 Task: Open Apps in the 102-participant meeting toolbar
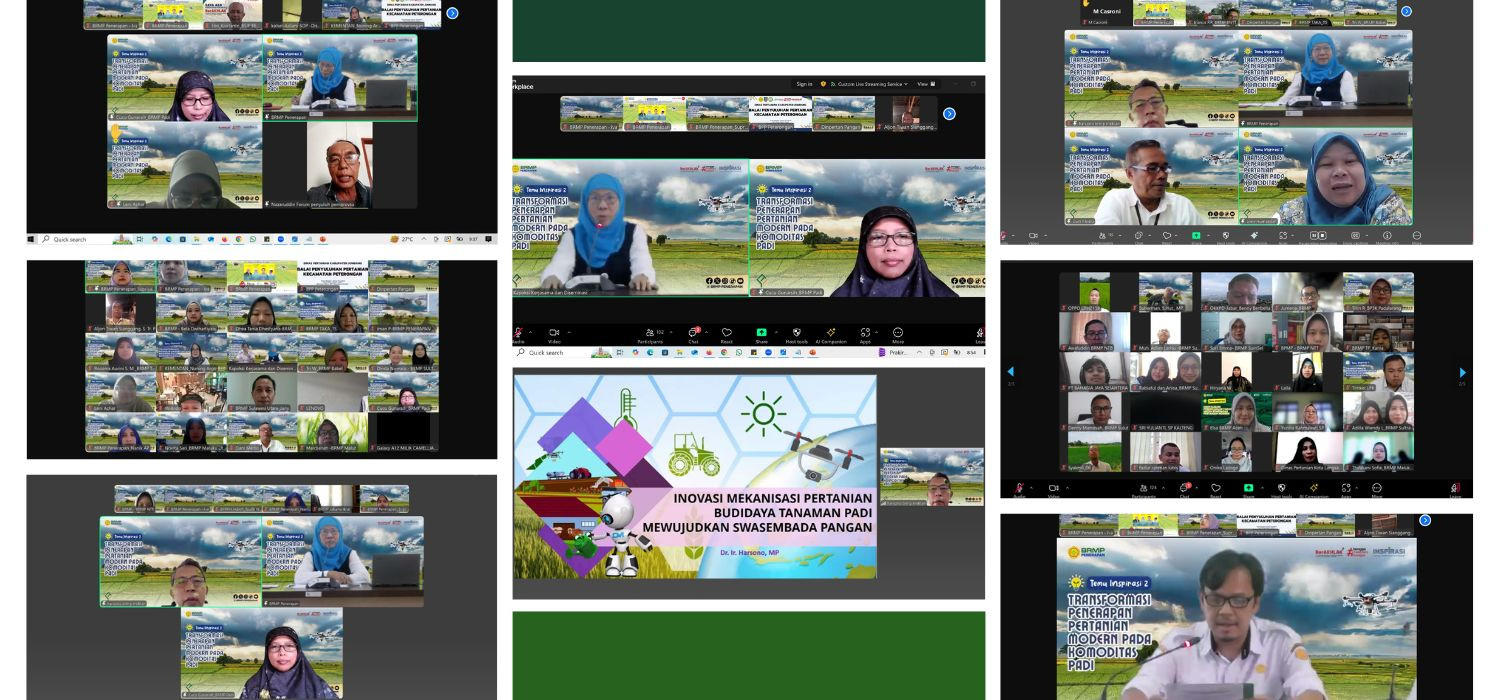[x=865, y=334]
